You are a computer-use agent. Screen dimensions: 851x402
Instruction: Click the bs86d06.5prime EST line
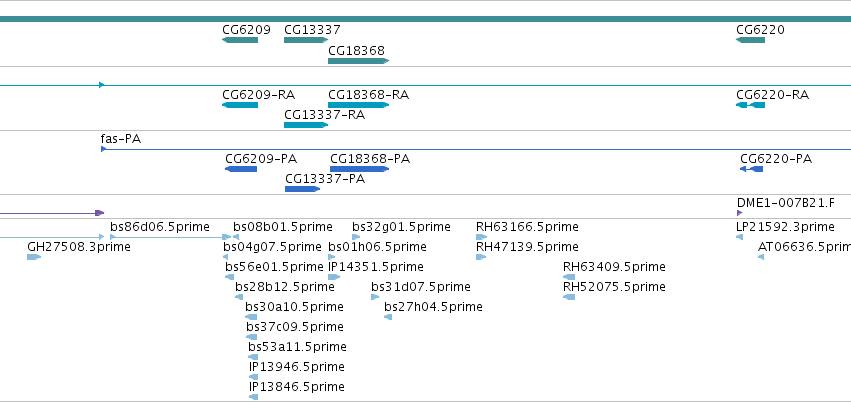click(170, 237)
